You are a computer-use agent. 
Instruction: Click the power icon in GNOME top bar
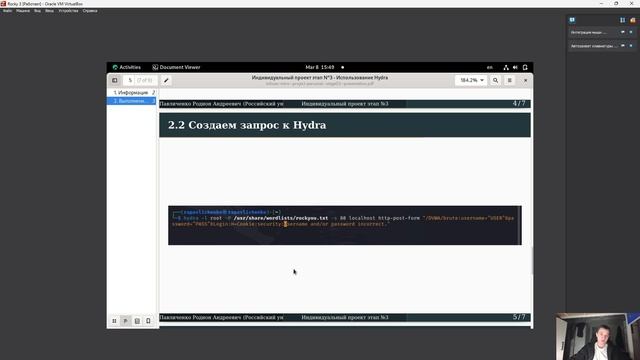tap(525, 67)
